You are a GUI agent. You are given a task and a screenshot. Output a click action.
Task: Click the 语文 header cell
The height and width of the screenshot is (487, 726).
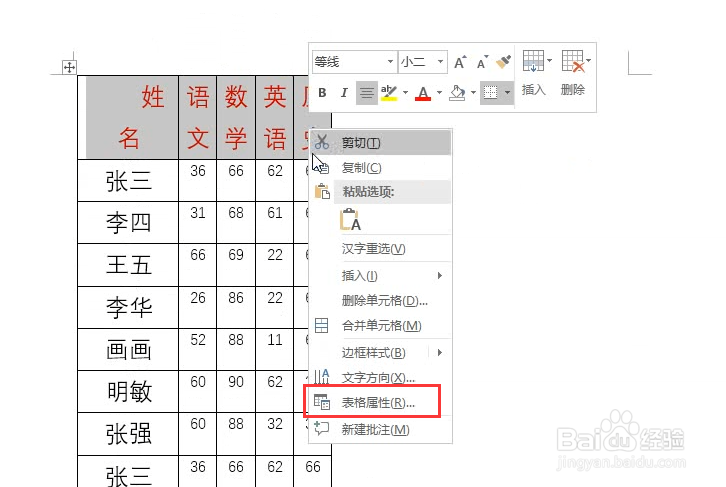click(198, 118)
